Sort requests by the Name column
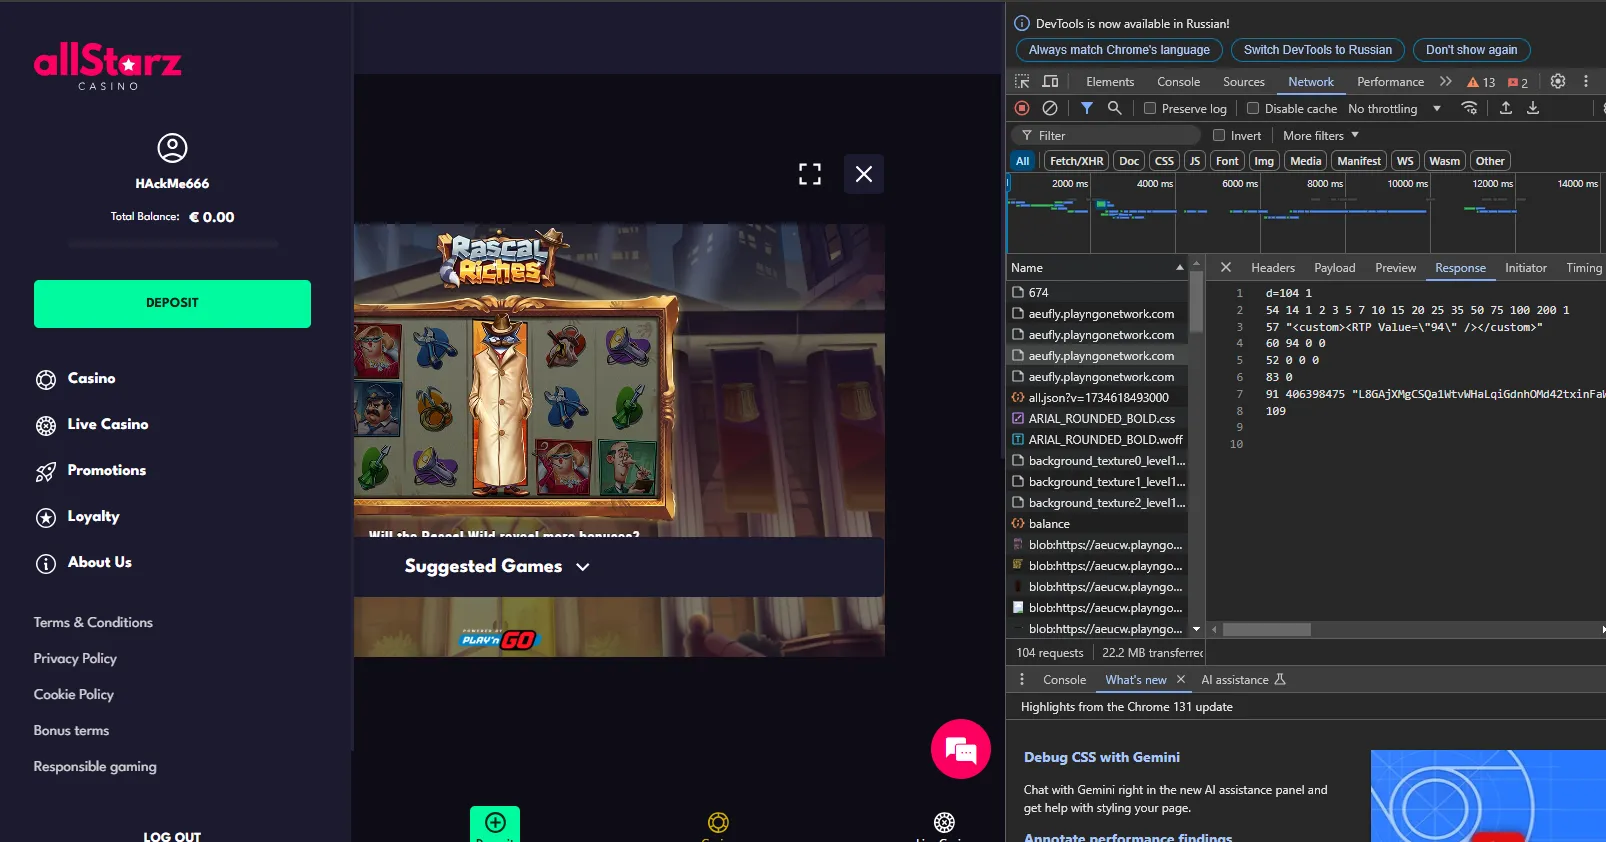This screenshot has width=1606, height=842. click(1097, 268)
